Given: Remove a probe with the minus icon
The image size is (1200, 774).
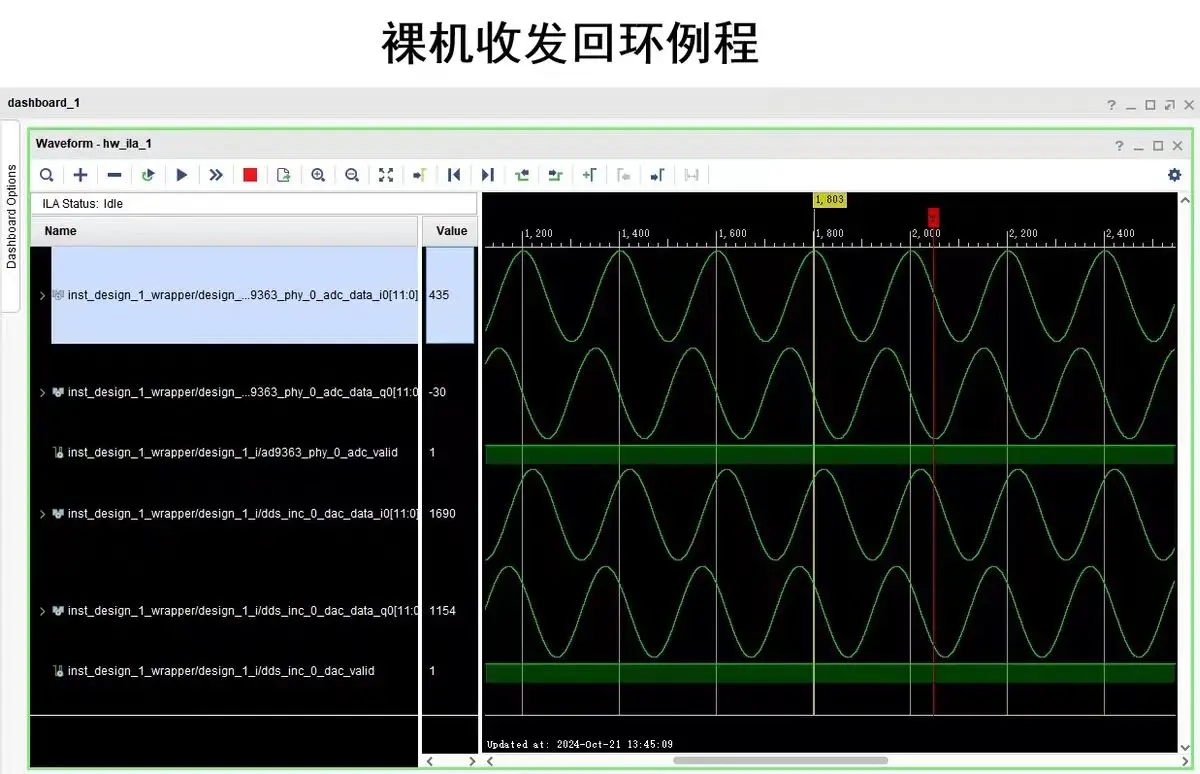Looking at the screenshot, I should [x=114, y=174].
